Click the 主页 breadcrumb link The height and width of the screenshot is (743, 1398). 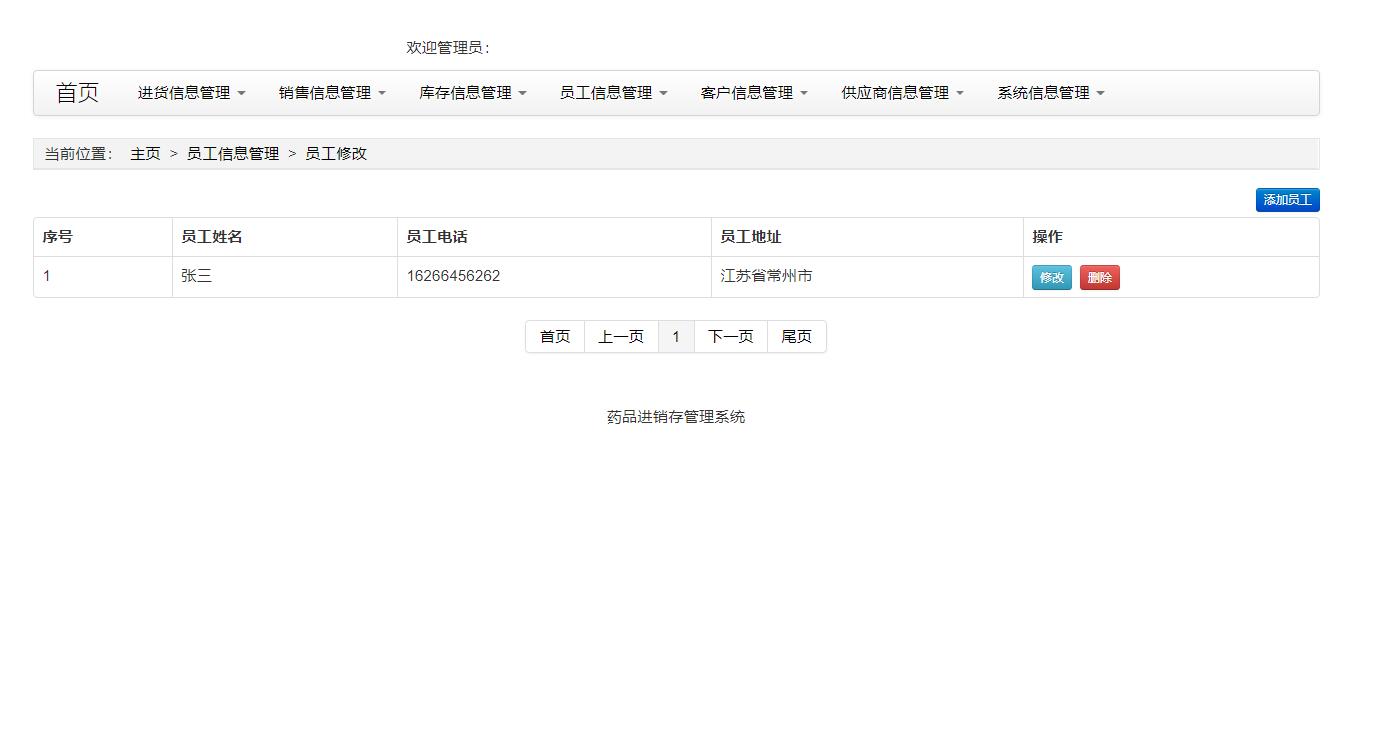145,153
